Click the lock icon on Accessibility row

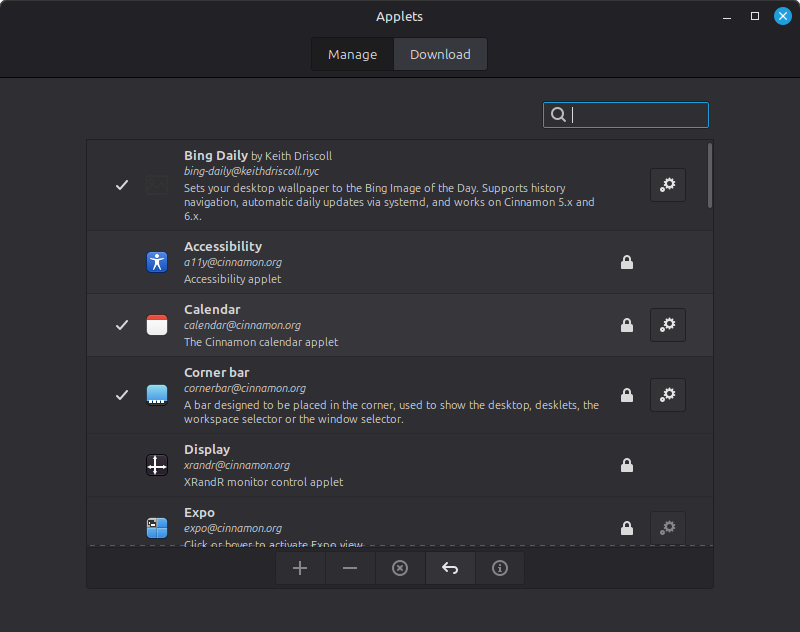tap(627, 262)
